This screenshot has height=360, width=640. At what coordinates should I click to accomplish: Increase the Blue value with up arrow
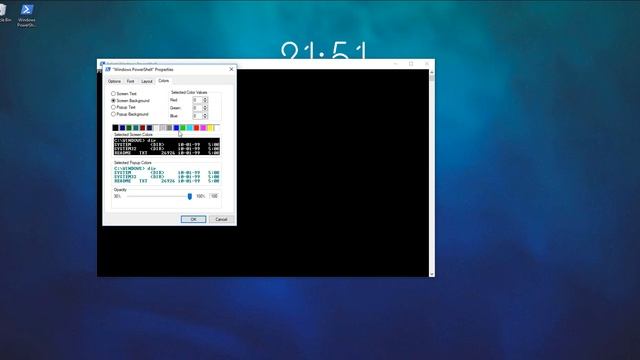(x=205, y=114)
